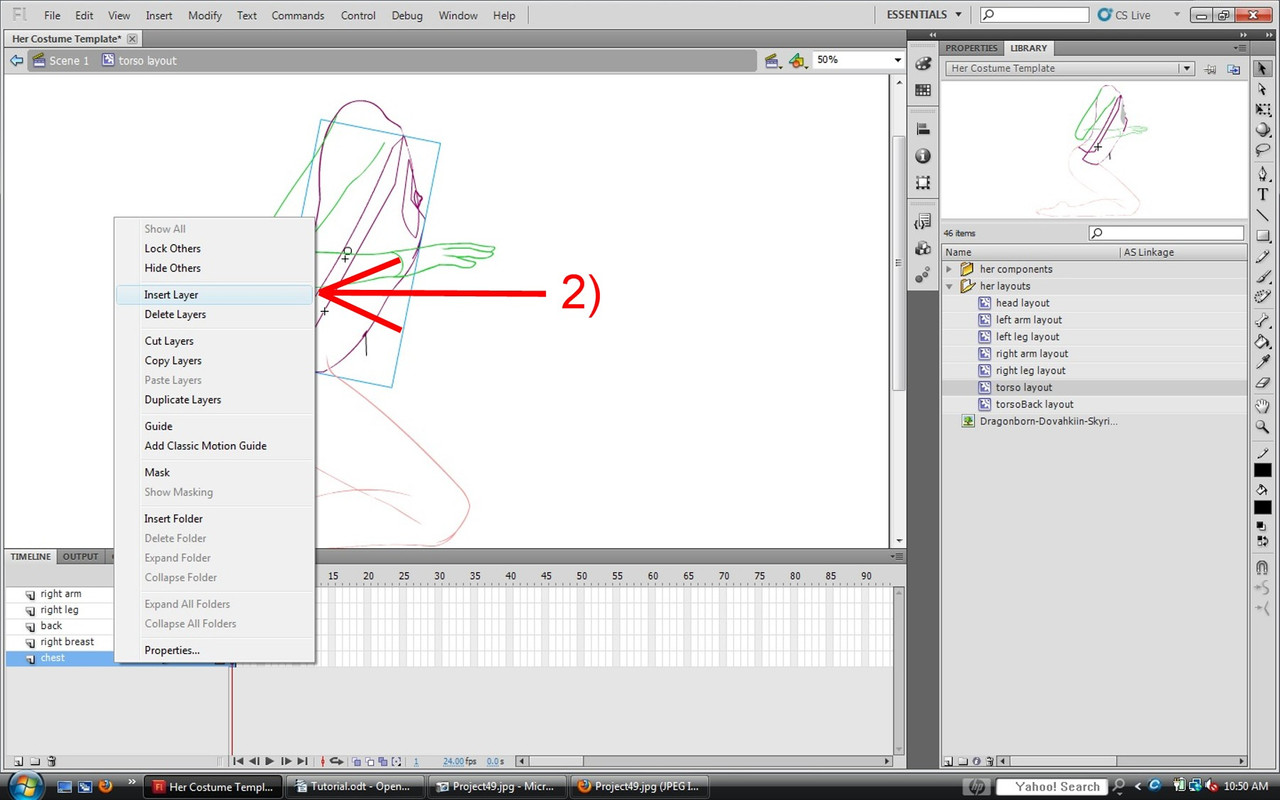Select the Text tool in tools panel

(x=1263, y=194)
